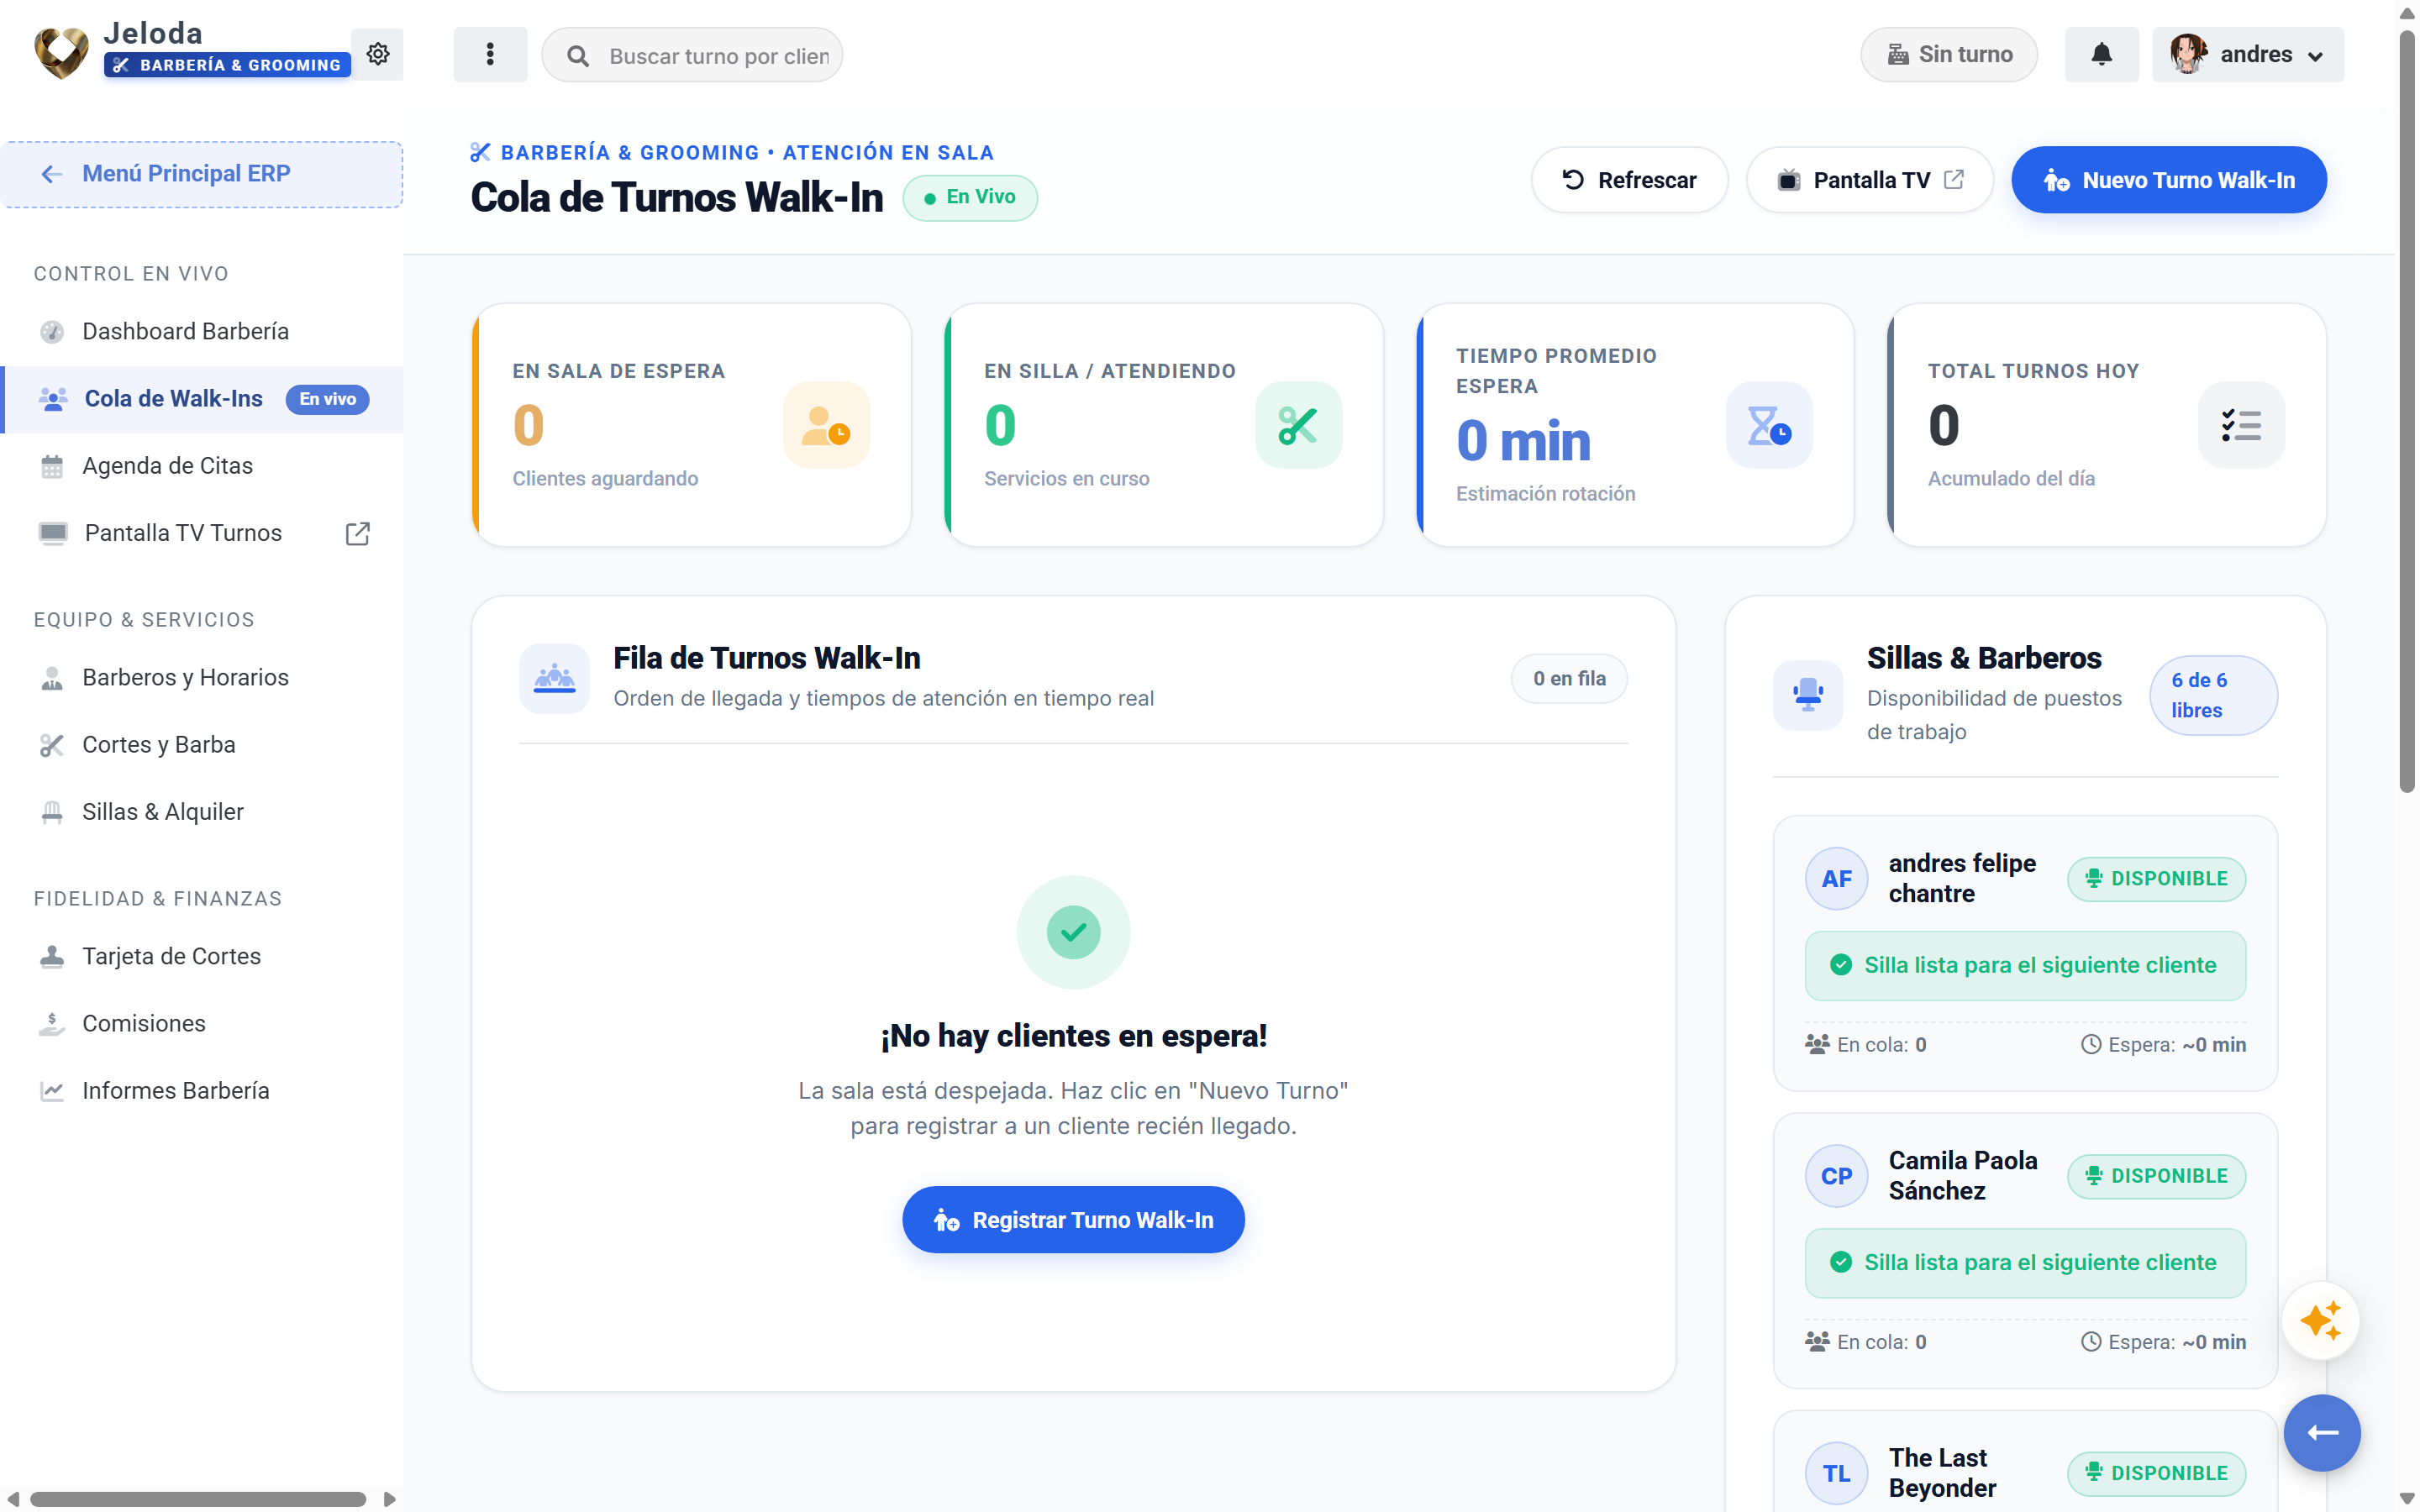This screenshot has height=1512, width=2420.
Task: Open Sillas & Alquiler section
Action: click(203, 812)
